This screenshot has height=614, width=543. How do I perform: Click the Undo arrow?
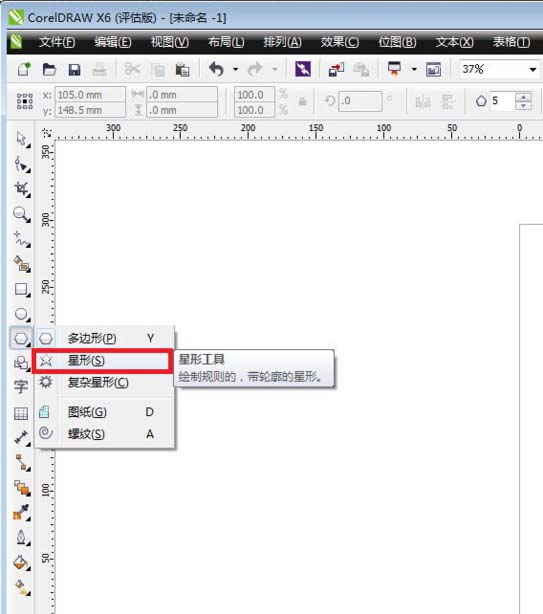click(x=216, y=69)
